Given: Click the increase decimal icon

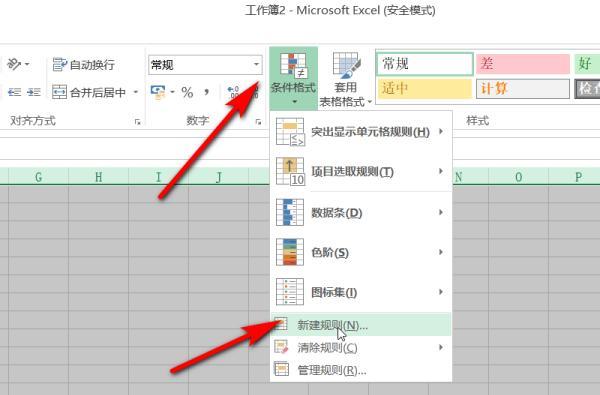Looking at the screenshot, I should click(233, 92).
